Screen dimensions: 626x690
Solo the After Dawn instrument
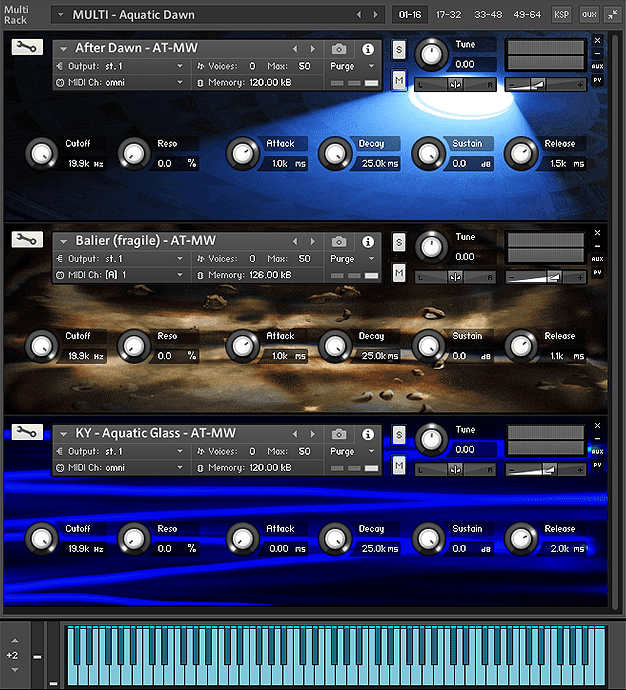(x=399, y=49)
